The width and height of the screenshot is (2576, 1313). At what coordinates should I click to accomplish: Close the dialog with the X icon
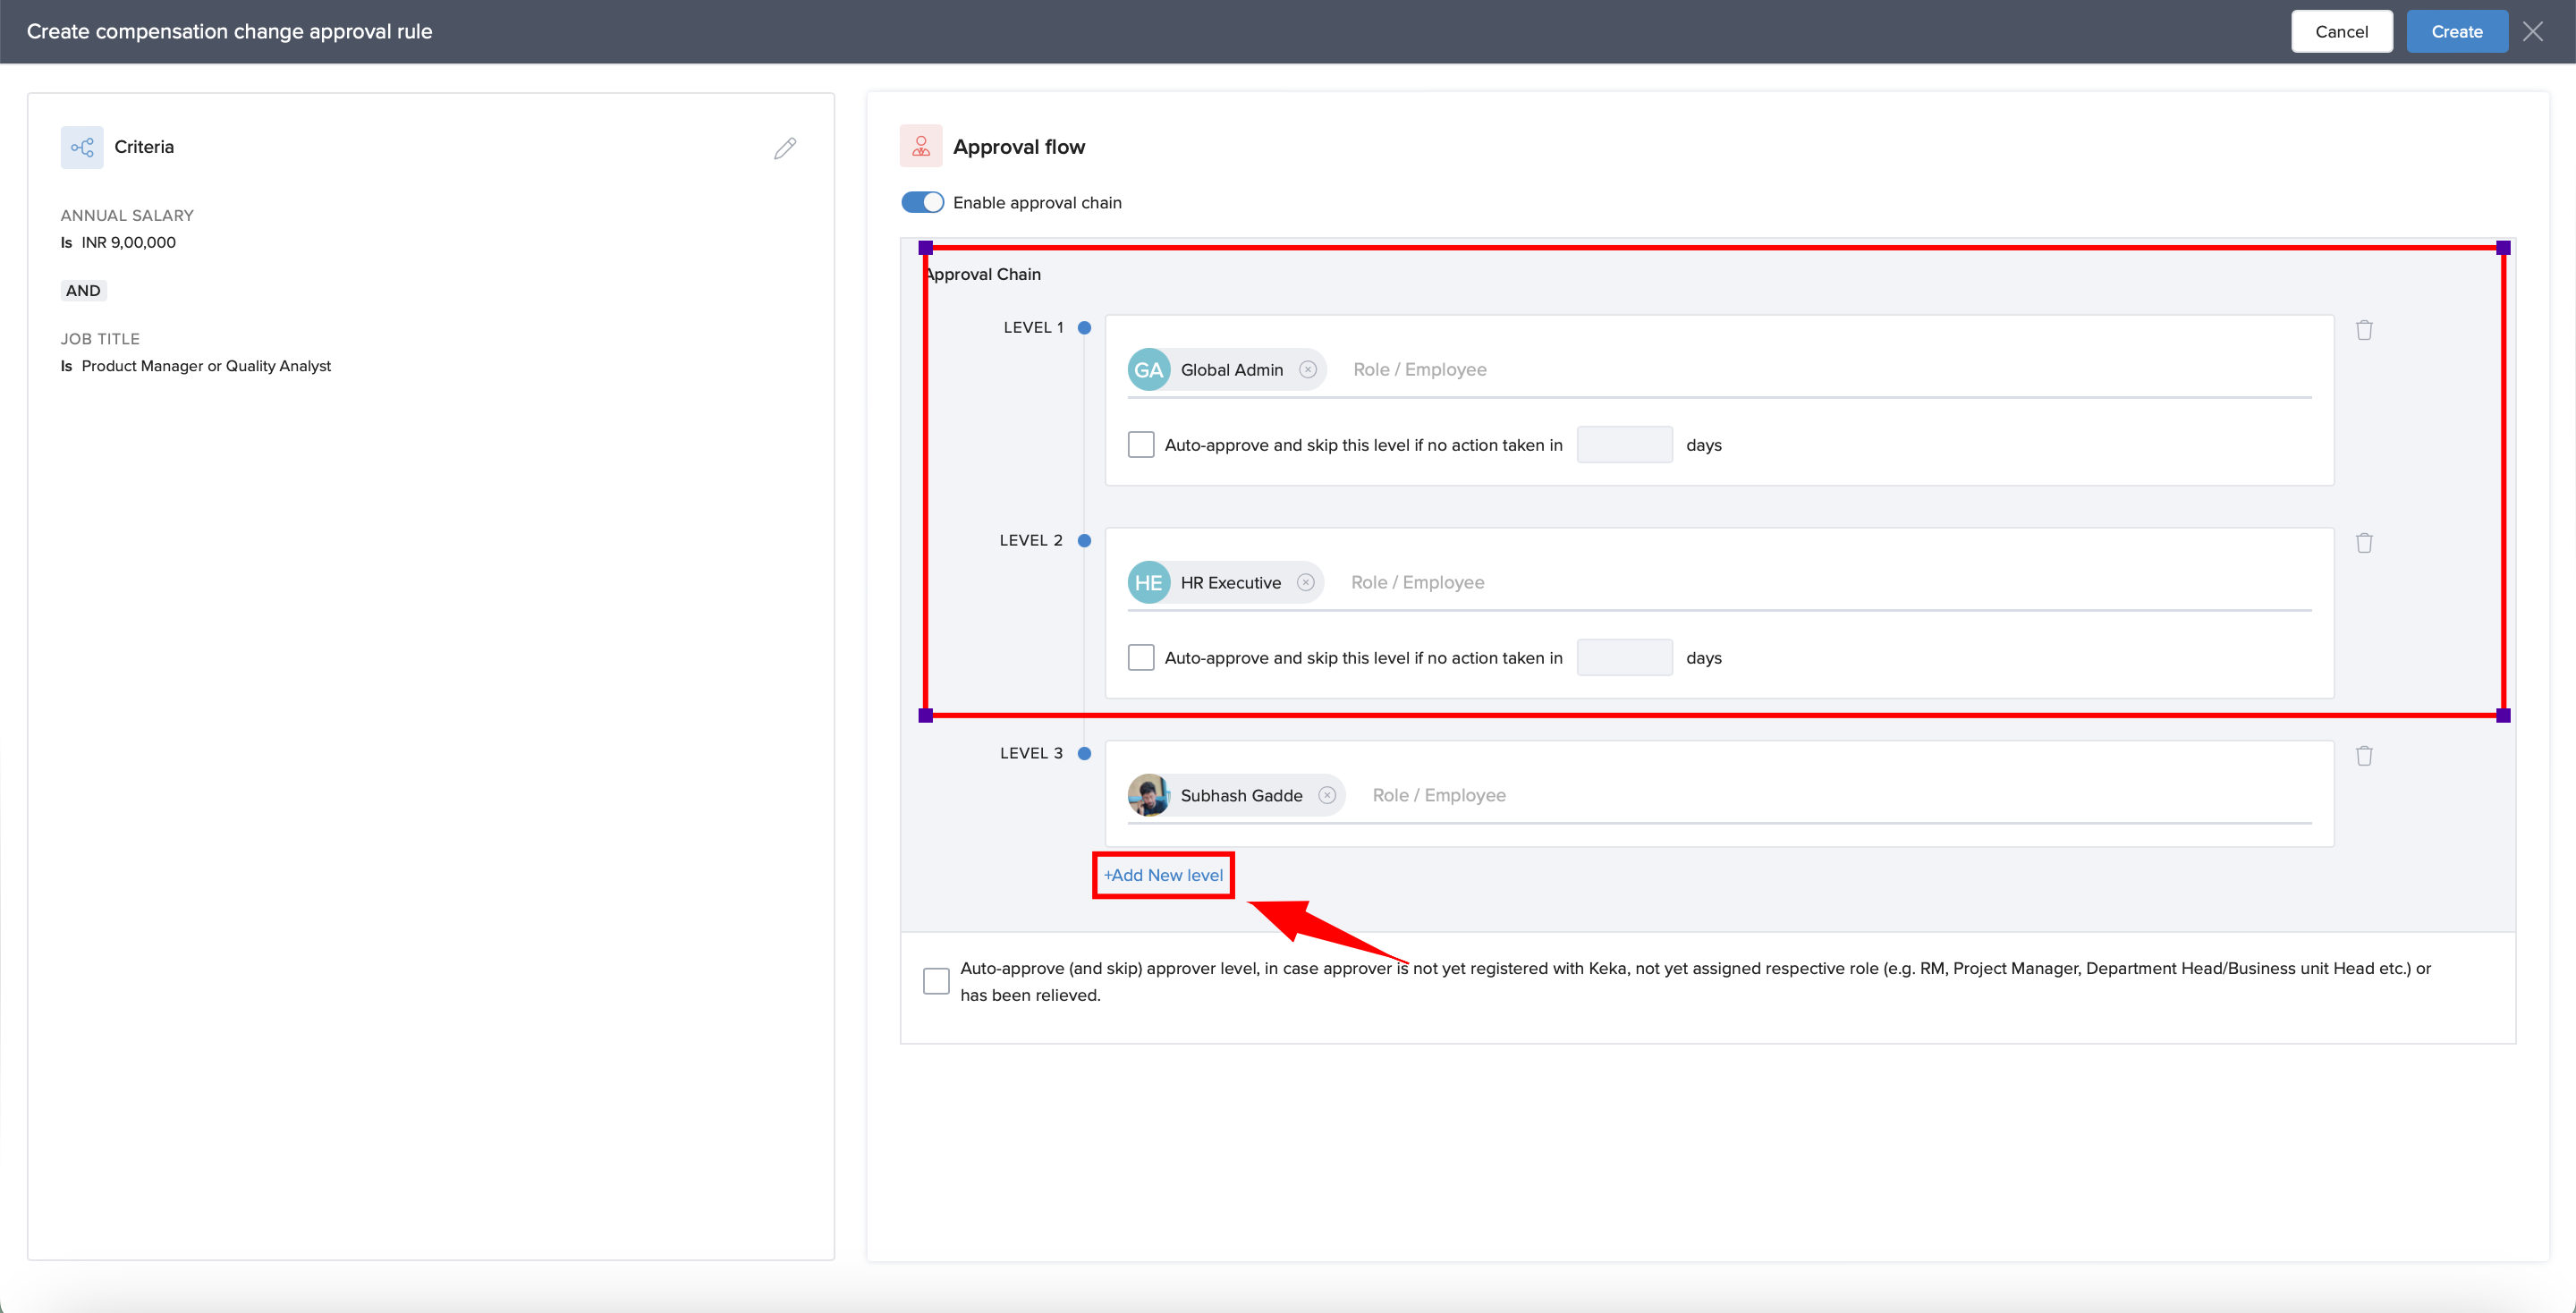click(2533, 31)
